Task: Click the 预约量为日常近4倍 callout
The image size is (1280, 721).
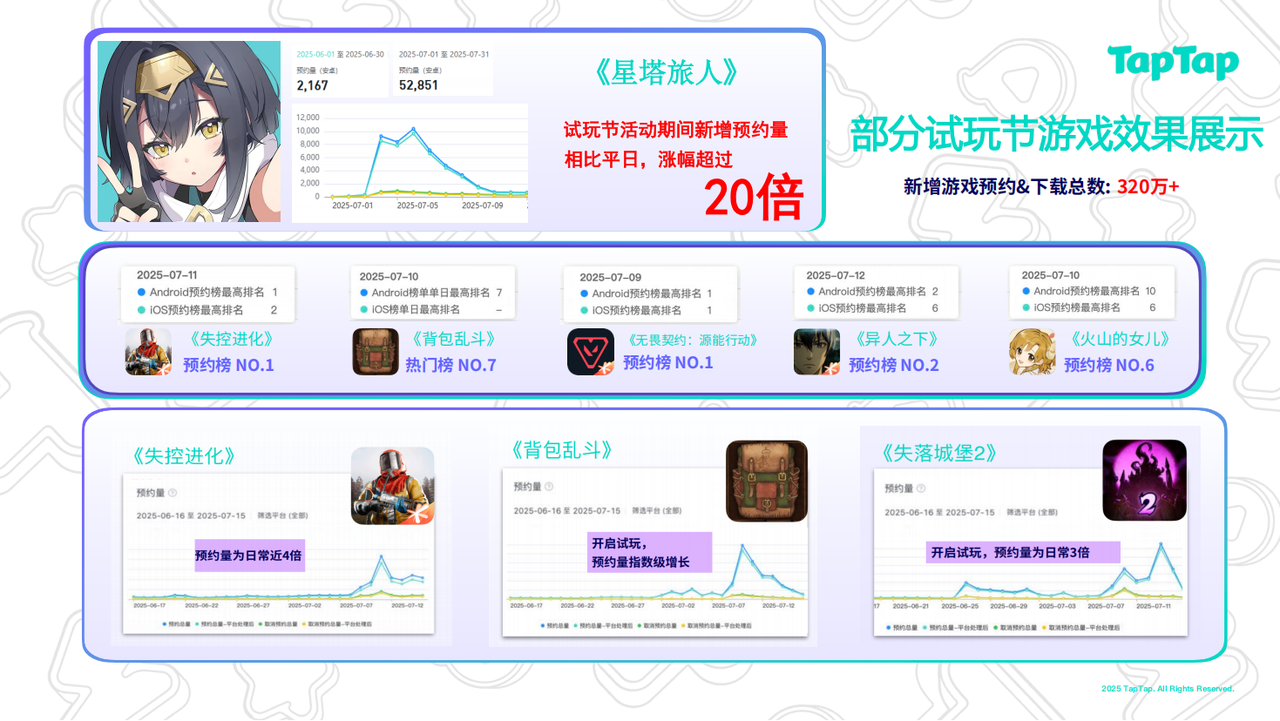Action: click(249, 555)
